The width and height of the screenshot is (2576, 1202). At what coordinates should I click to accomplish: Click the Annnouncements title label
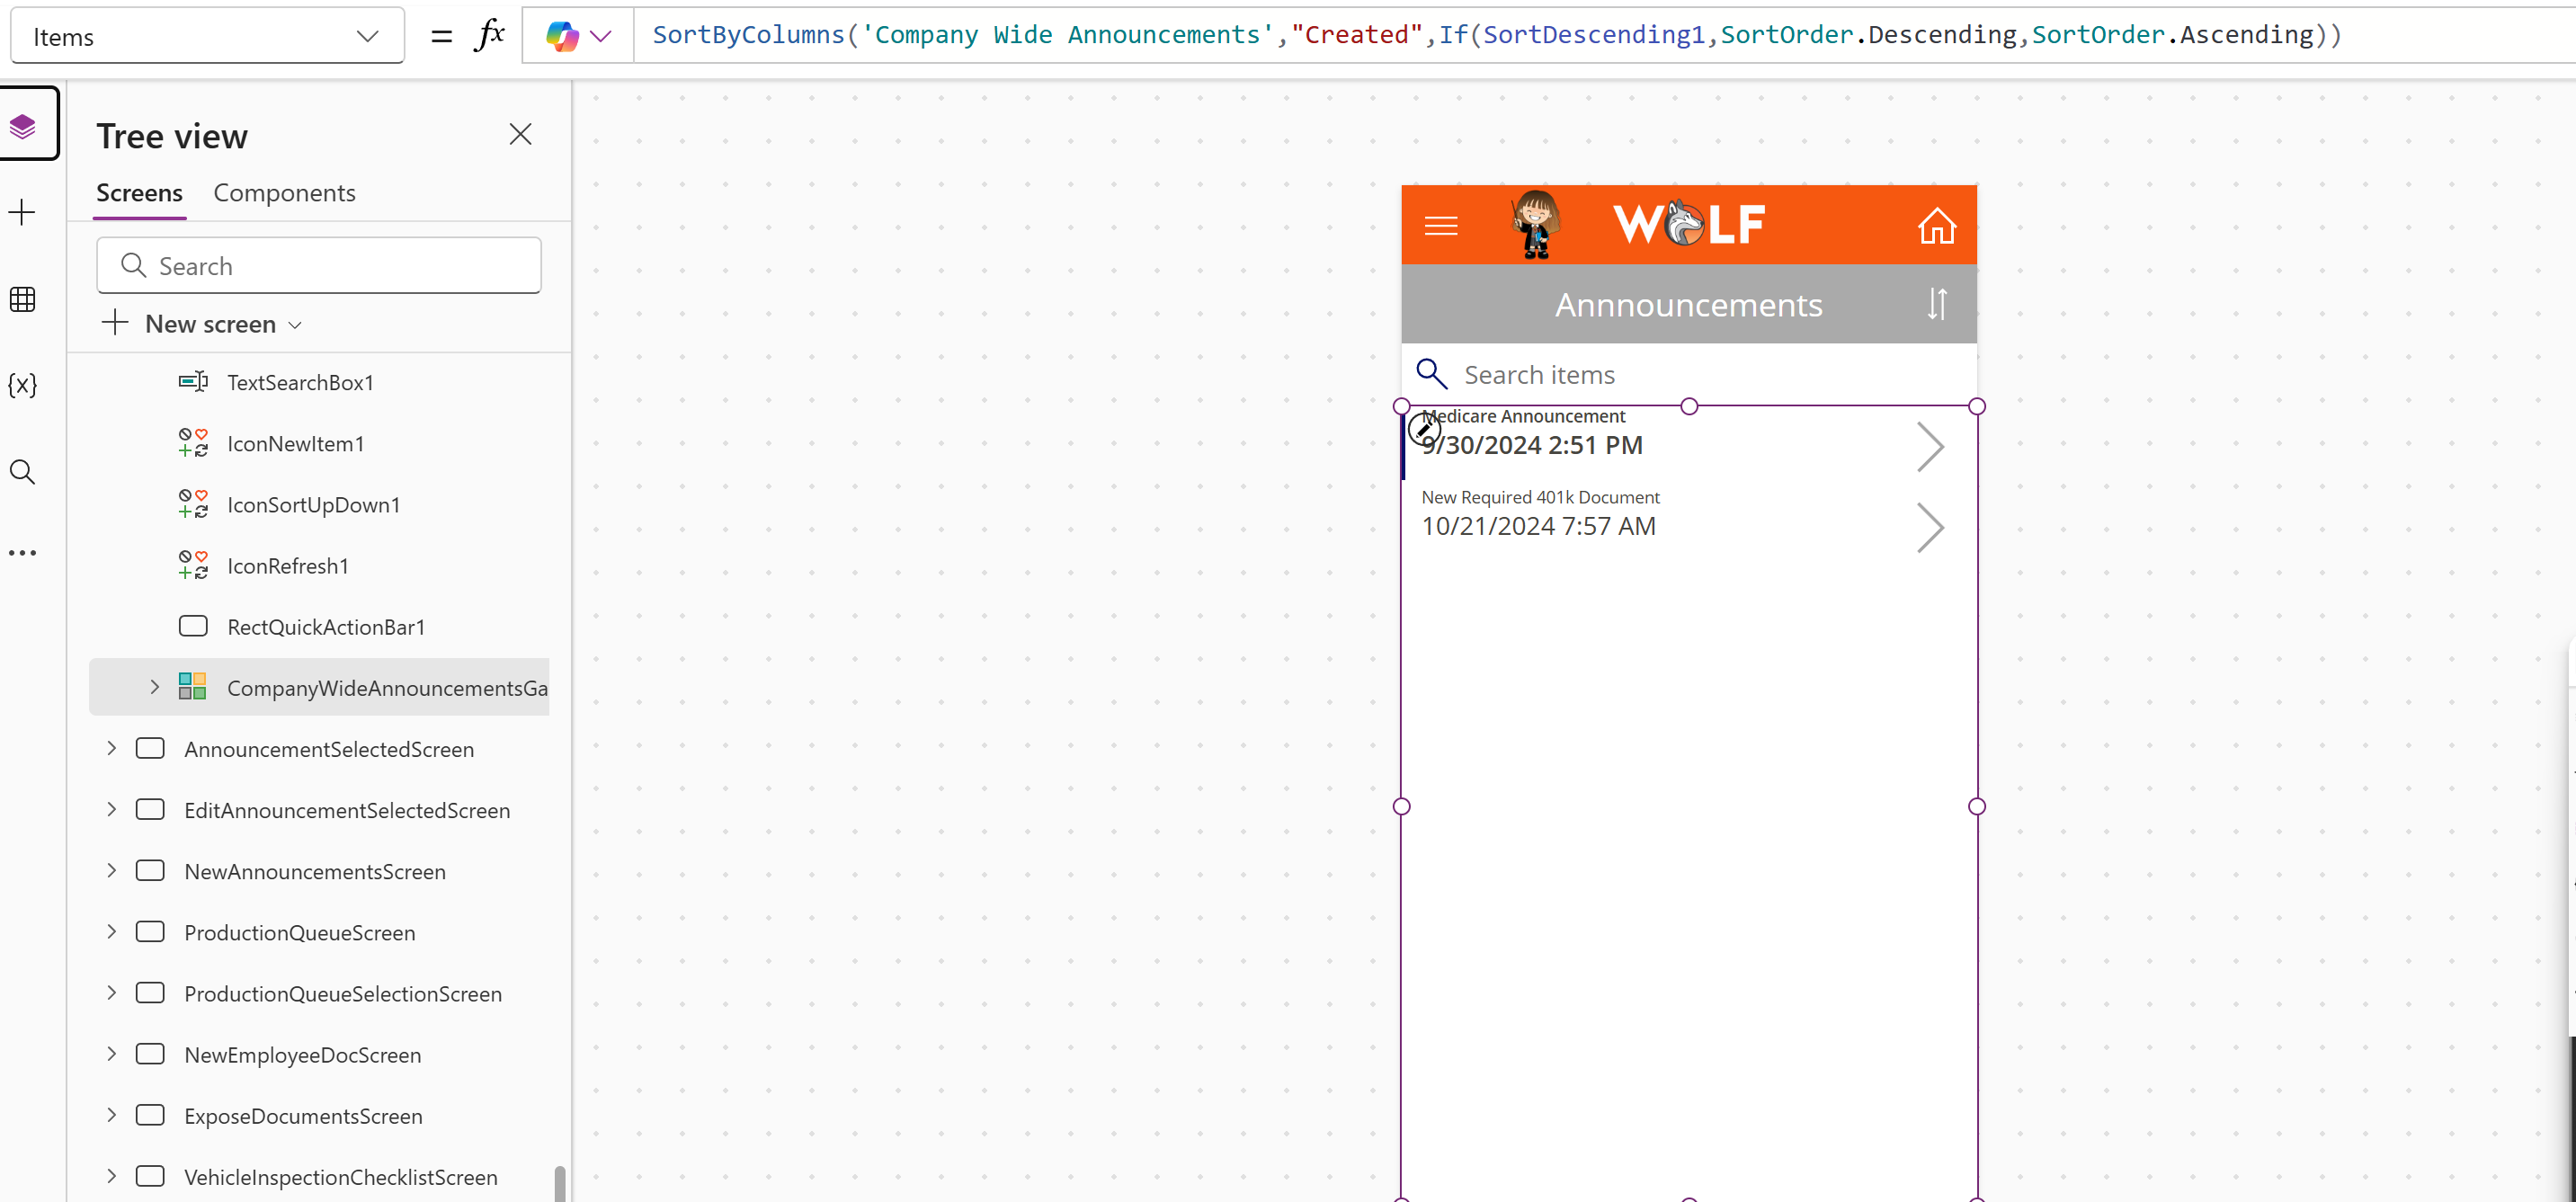pyautogui.click(x=1689, y=305)
